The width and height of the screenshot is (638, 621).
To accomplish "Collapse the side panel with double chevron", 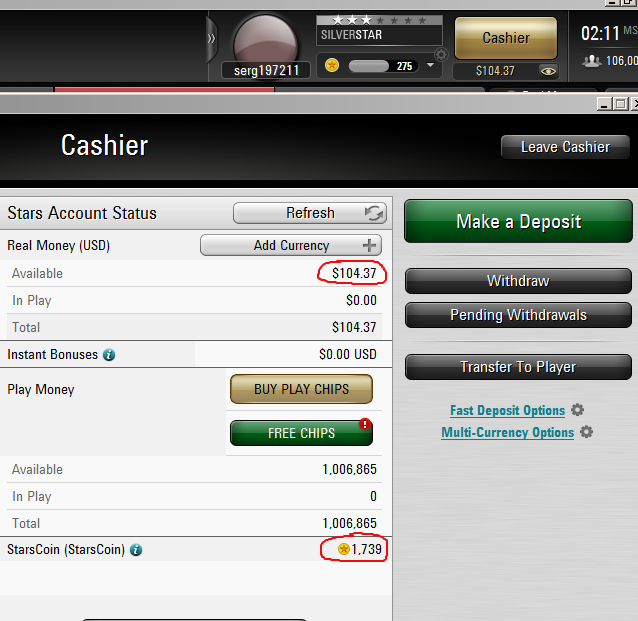I will tap(211, 39).
